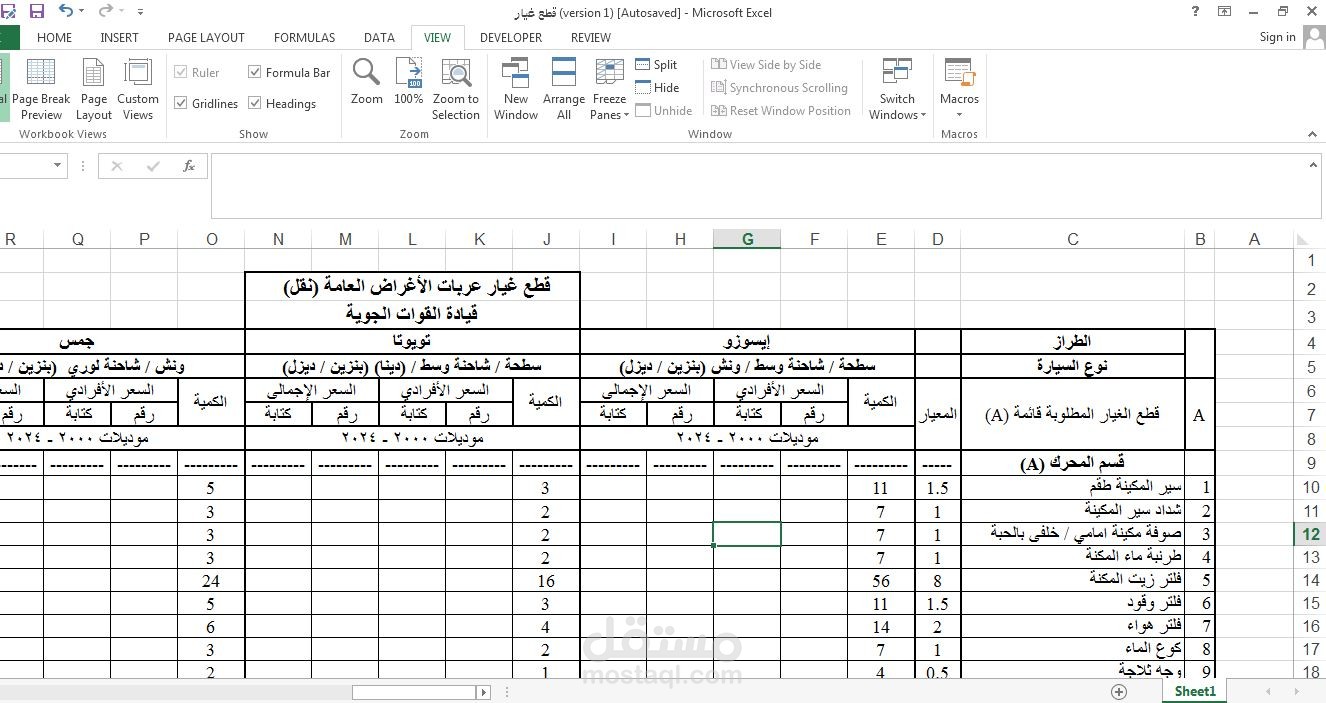
Task: Select row 12 header
Action: 1310,534
